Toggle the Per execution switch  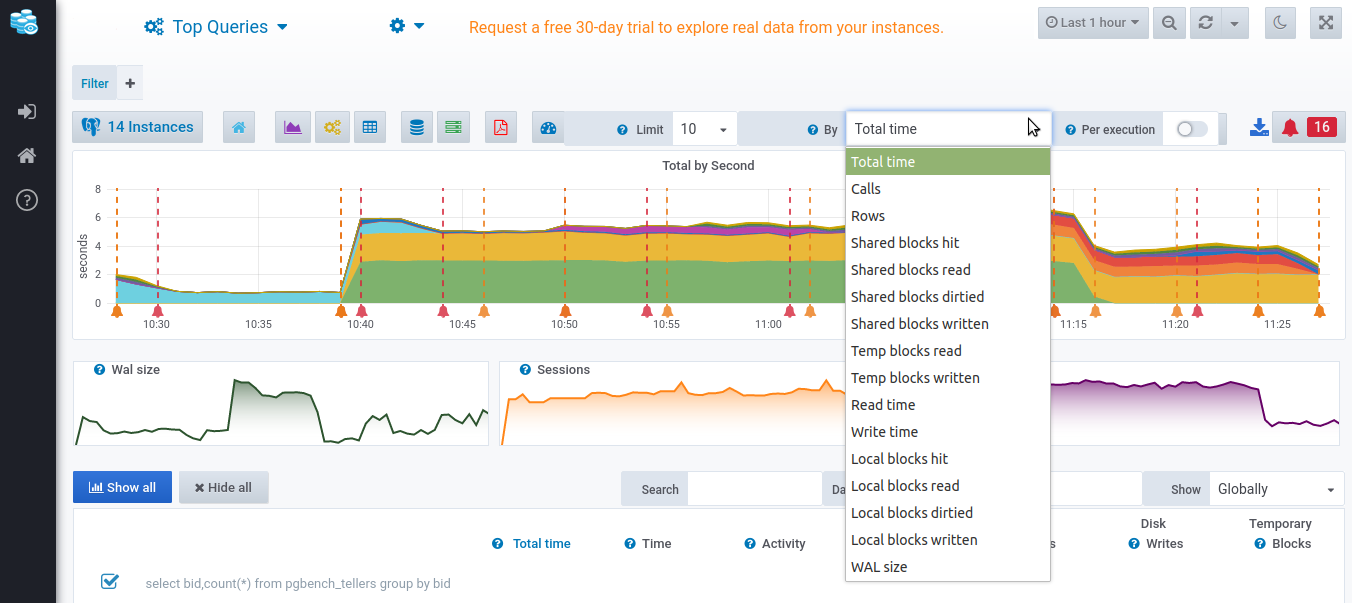(1191, 129)
